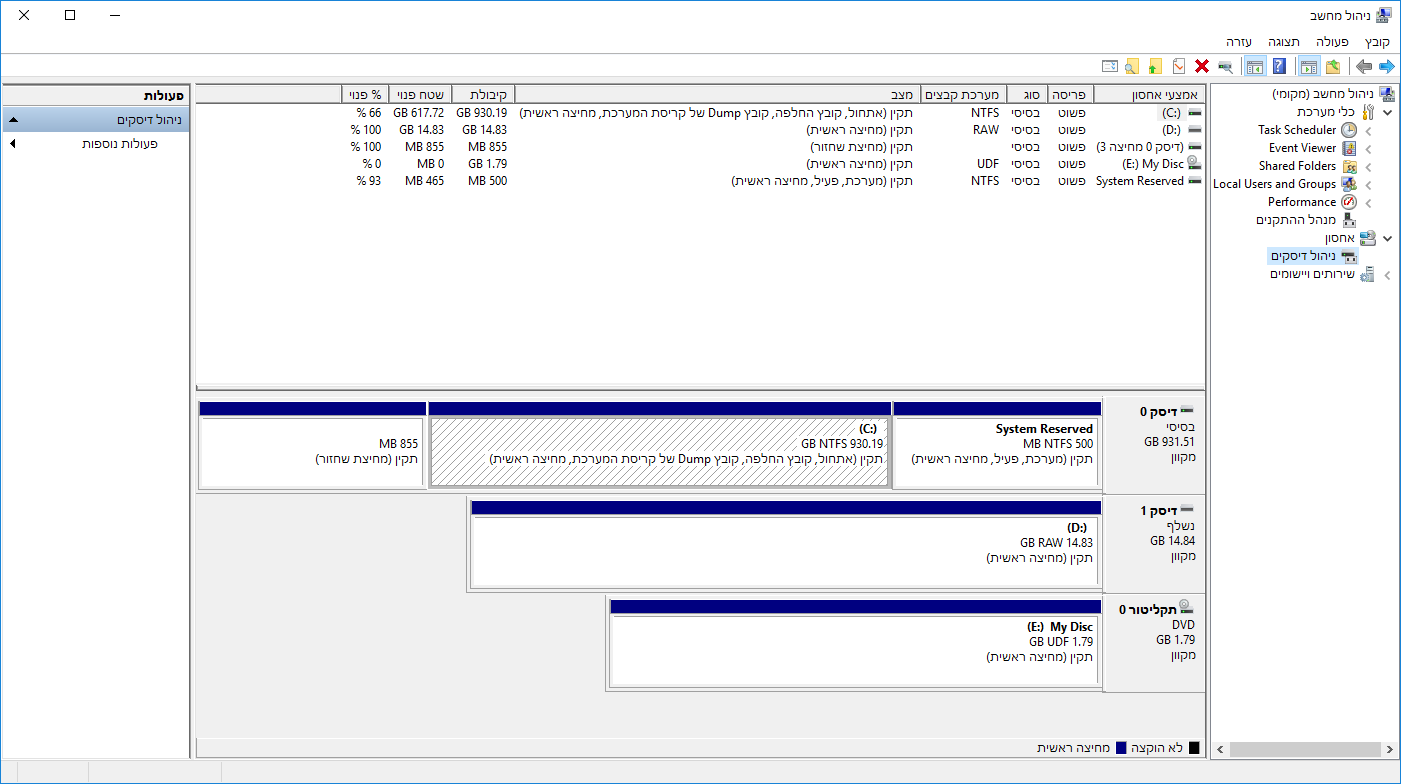1401x784 pixels.
Task: Click the מנהל ההתקנים device manager icon
Action: point(1349,220)
